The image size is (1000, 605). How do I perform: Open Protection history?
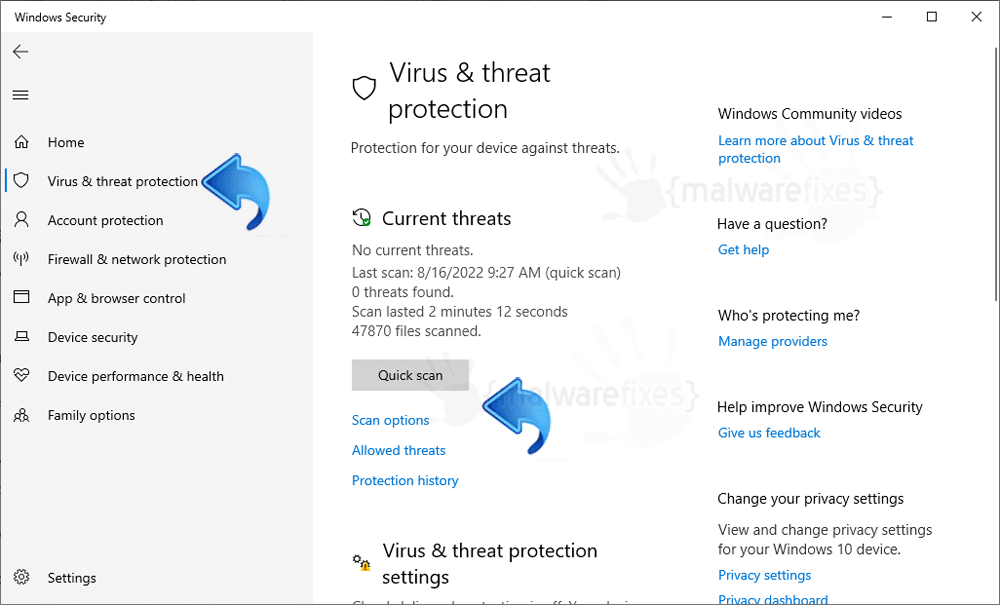pos(404,480)
